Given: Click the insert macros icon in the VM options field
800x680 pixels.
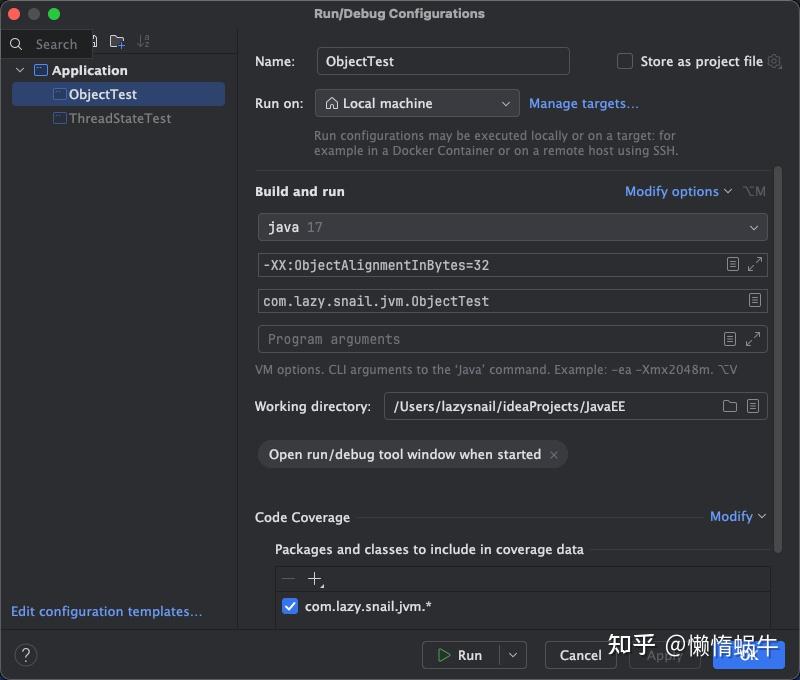Looking at the screenshot, I should pos(733,264).
